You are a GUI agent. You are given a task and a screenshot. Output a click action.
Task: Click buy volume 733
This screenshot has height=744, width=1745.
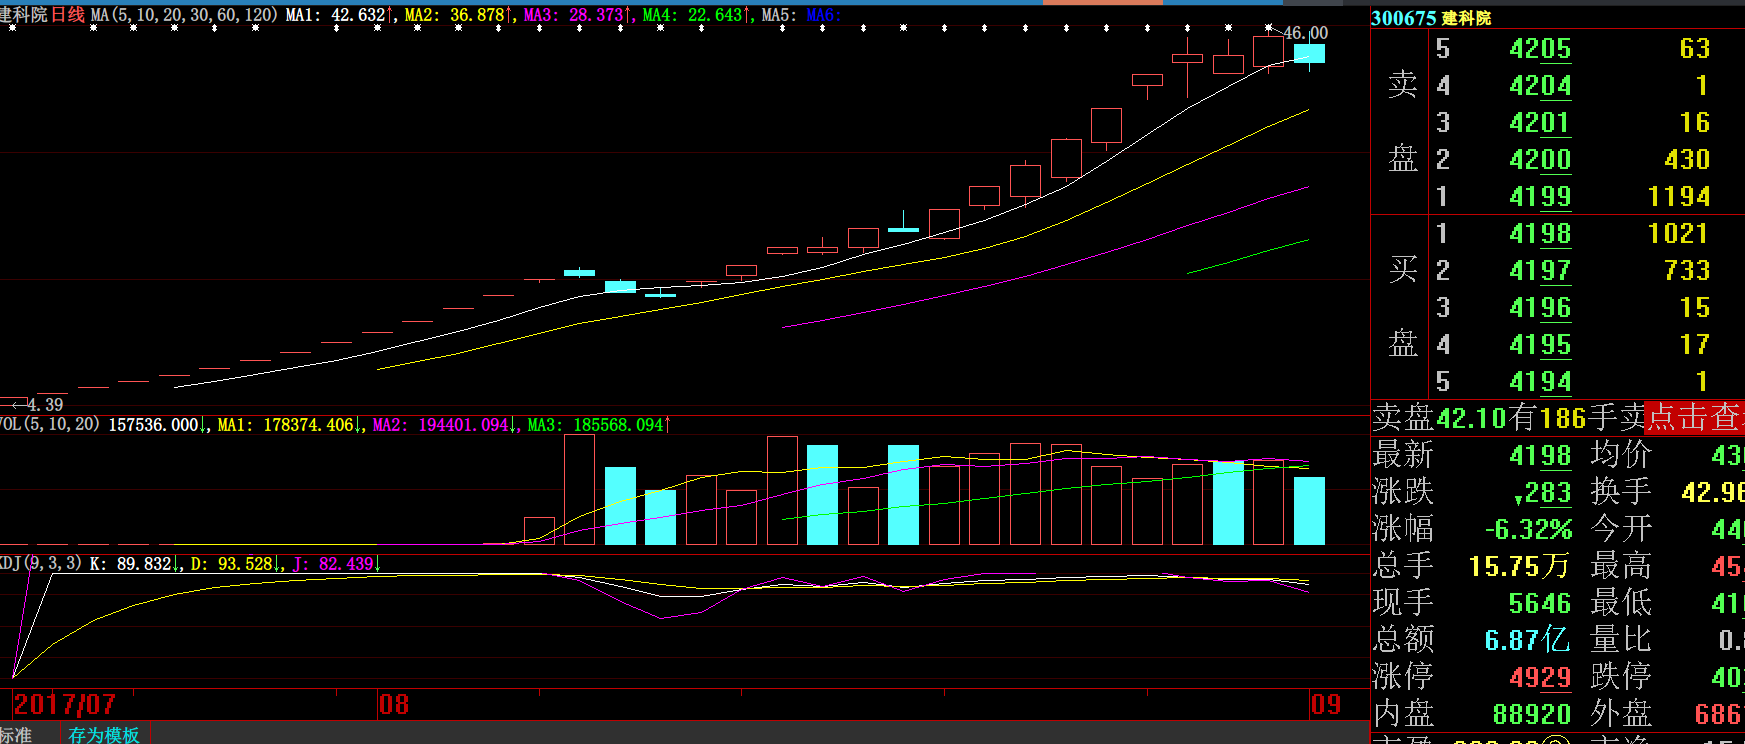[x=1687, y=271]
